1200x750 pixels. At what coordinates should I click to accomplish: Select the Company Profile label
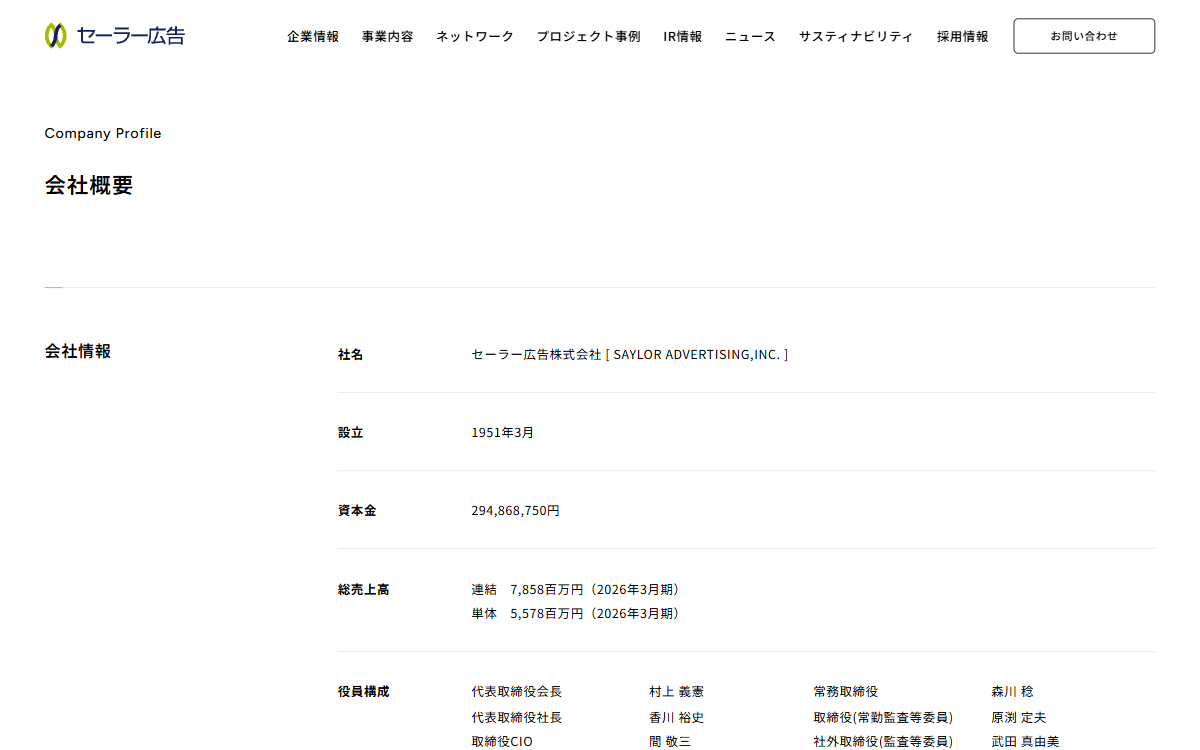click(103, 133)
